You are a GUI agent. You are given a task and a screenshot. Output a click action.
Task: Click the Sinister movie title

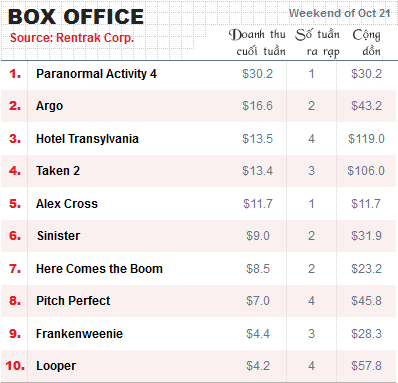[x=58, y=236]
